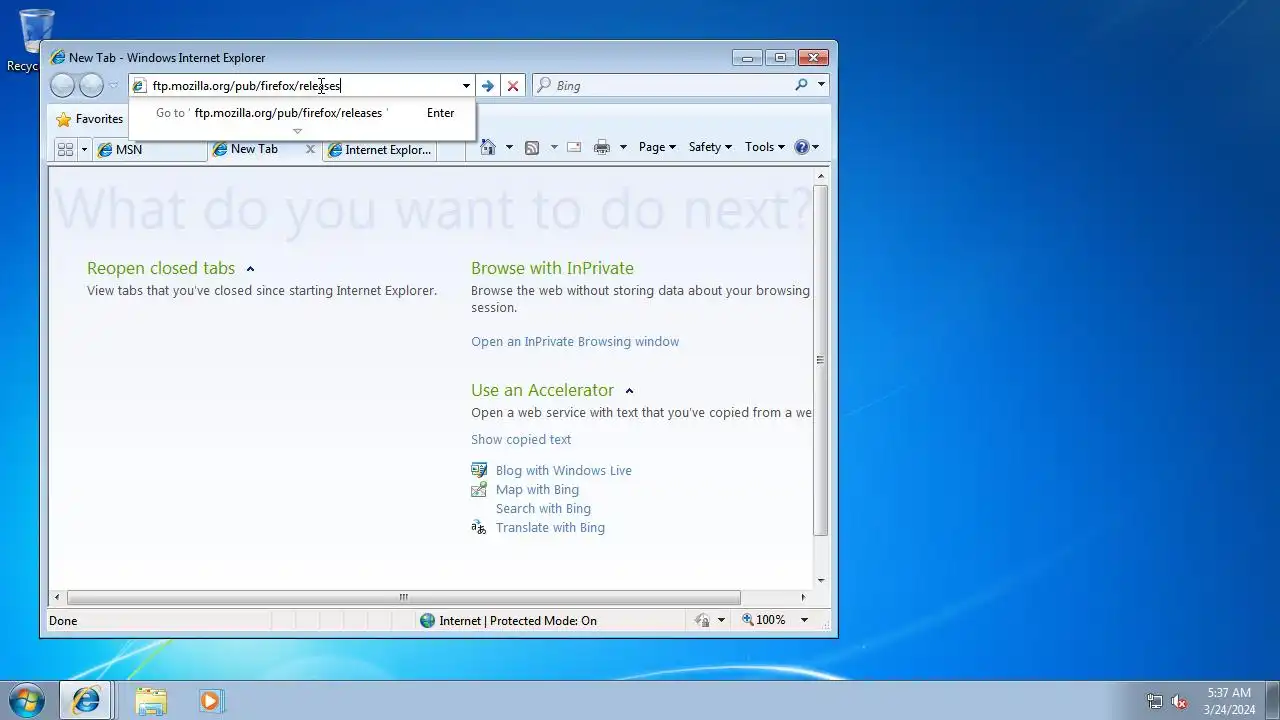Viewport: 1280px width, 720px height.
Task: Expand the autocomplete list with the chevron
Action: pyautogui.click(x=297, y=131)
